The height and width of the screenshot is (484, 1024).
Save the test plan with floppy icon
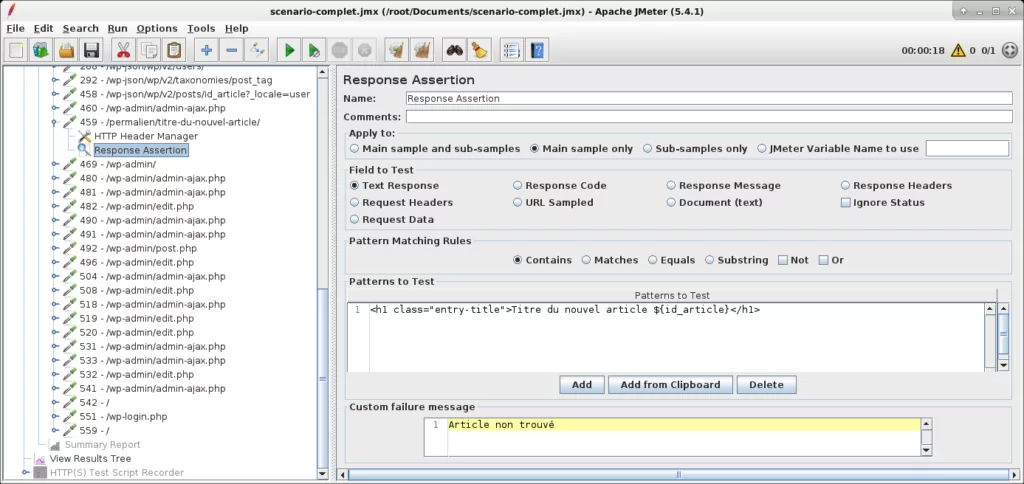pyautogui.click(x=91, y=50)
